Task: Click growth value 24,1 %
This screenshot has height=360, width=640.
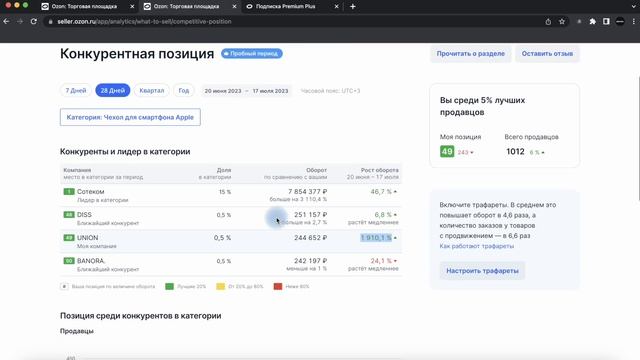Action: coord(381,261)
